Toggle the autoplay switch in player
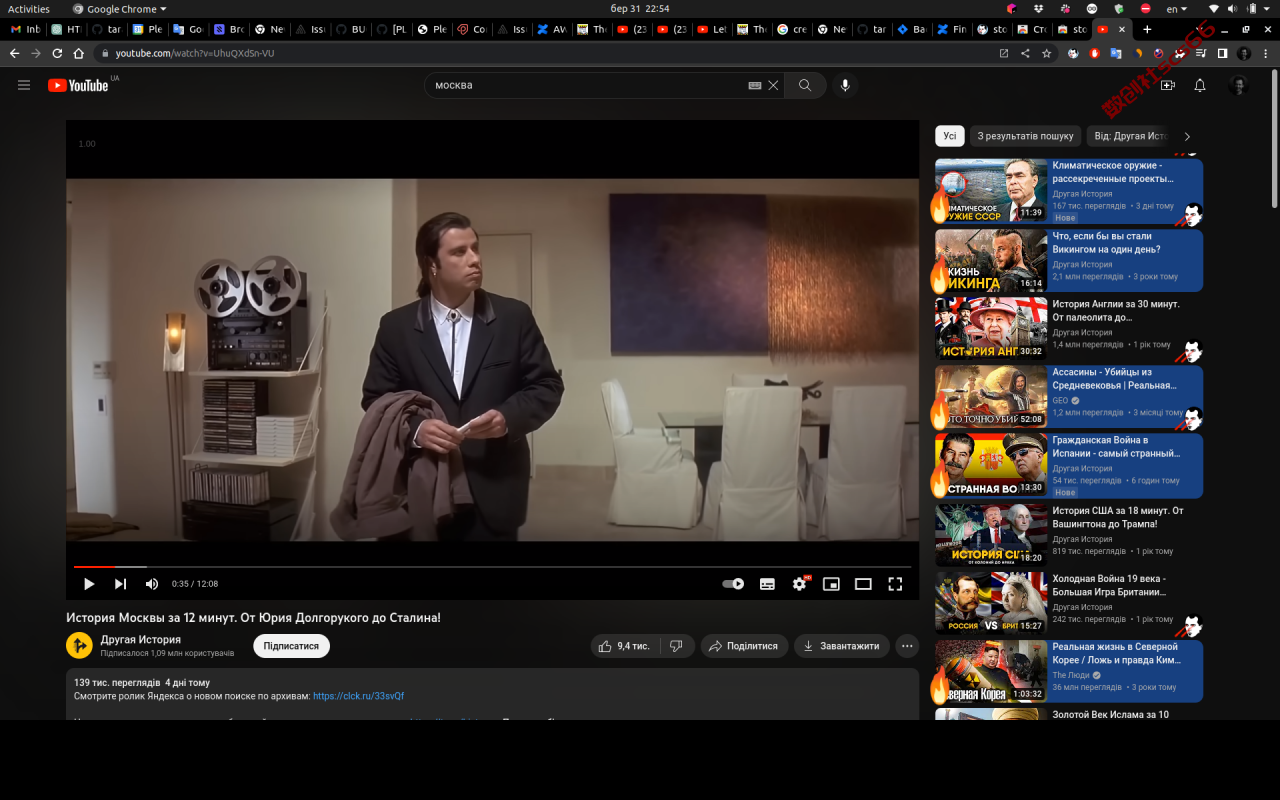 click(x=734, y=584)
